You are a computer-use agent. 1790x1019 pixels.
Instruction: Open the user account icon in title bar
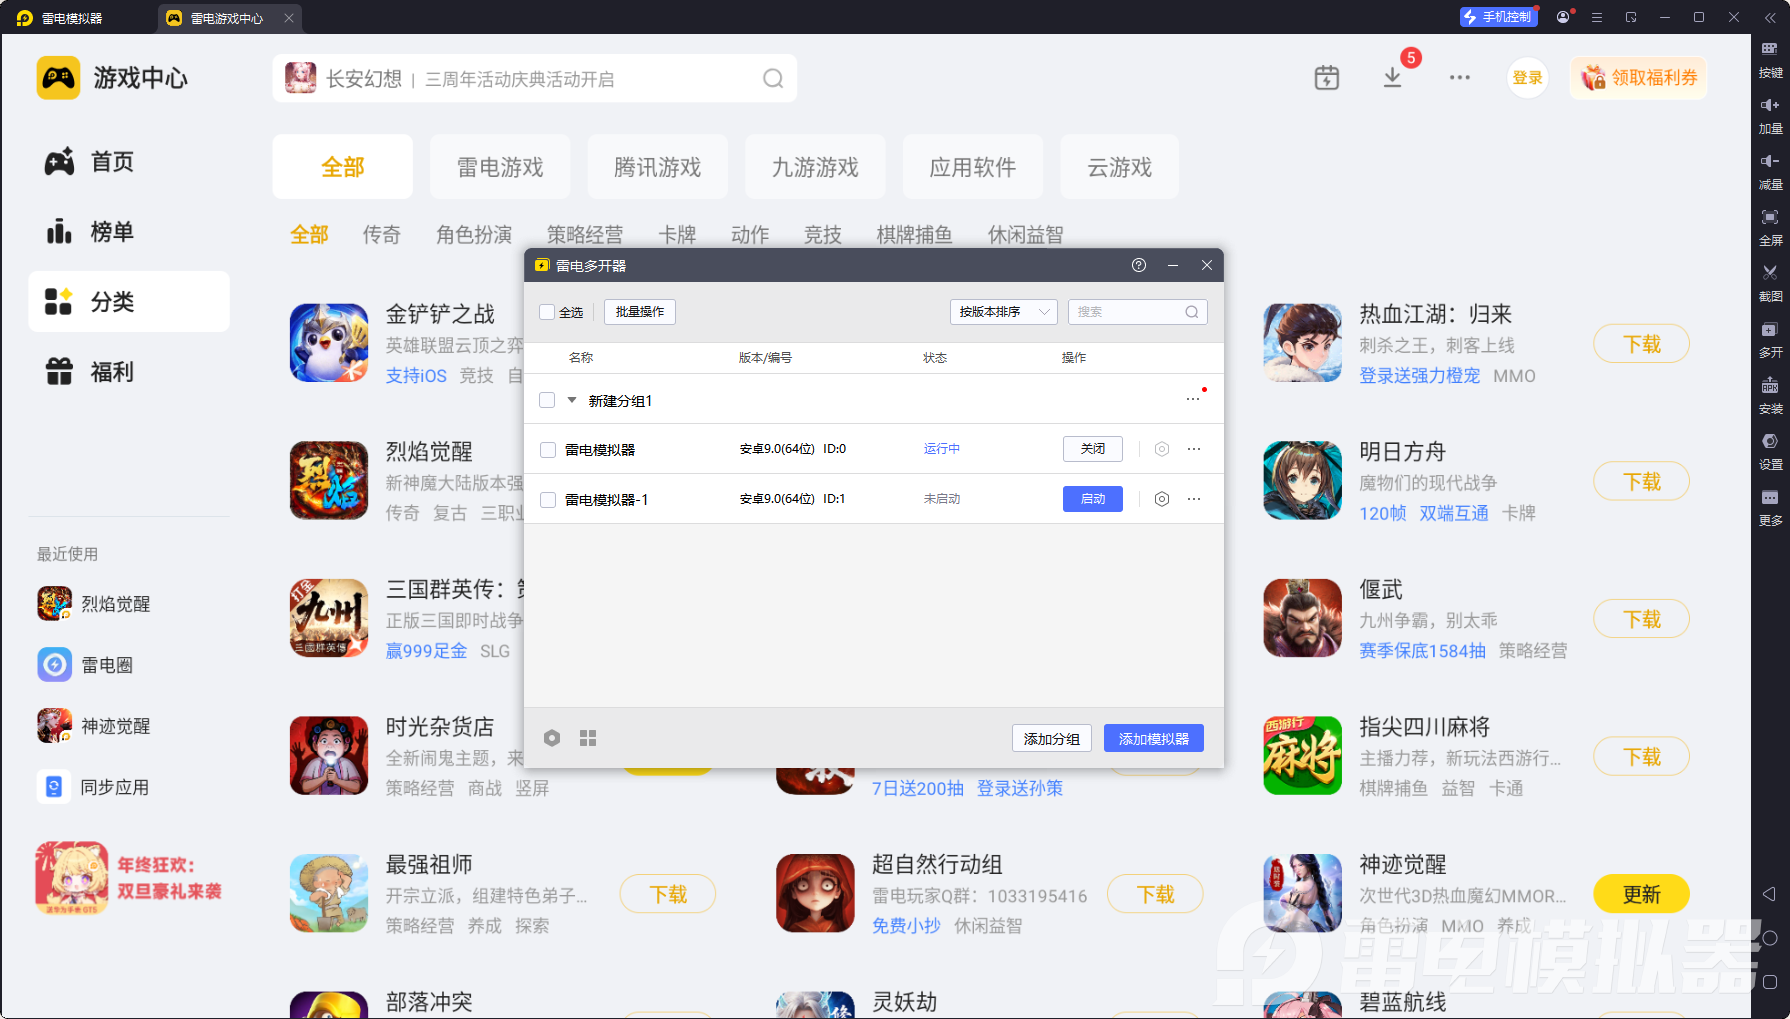click(x=1563, y=17)
